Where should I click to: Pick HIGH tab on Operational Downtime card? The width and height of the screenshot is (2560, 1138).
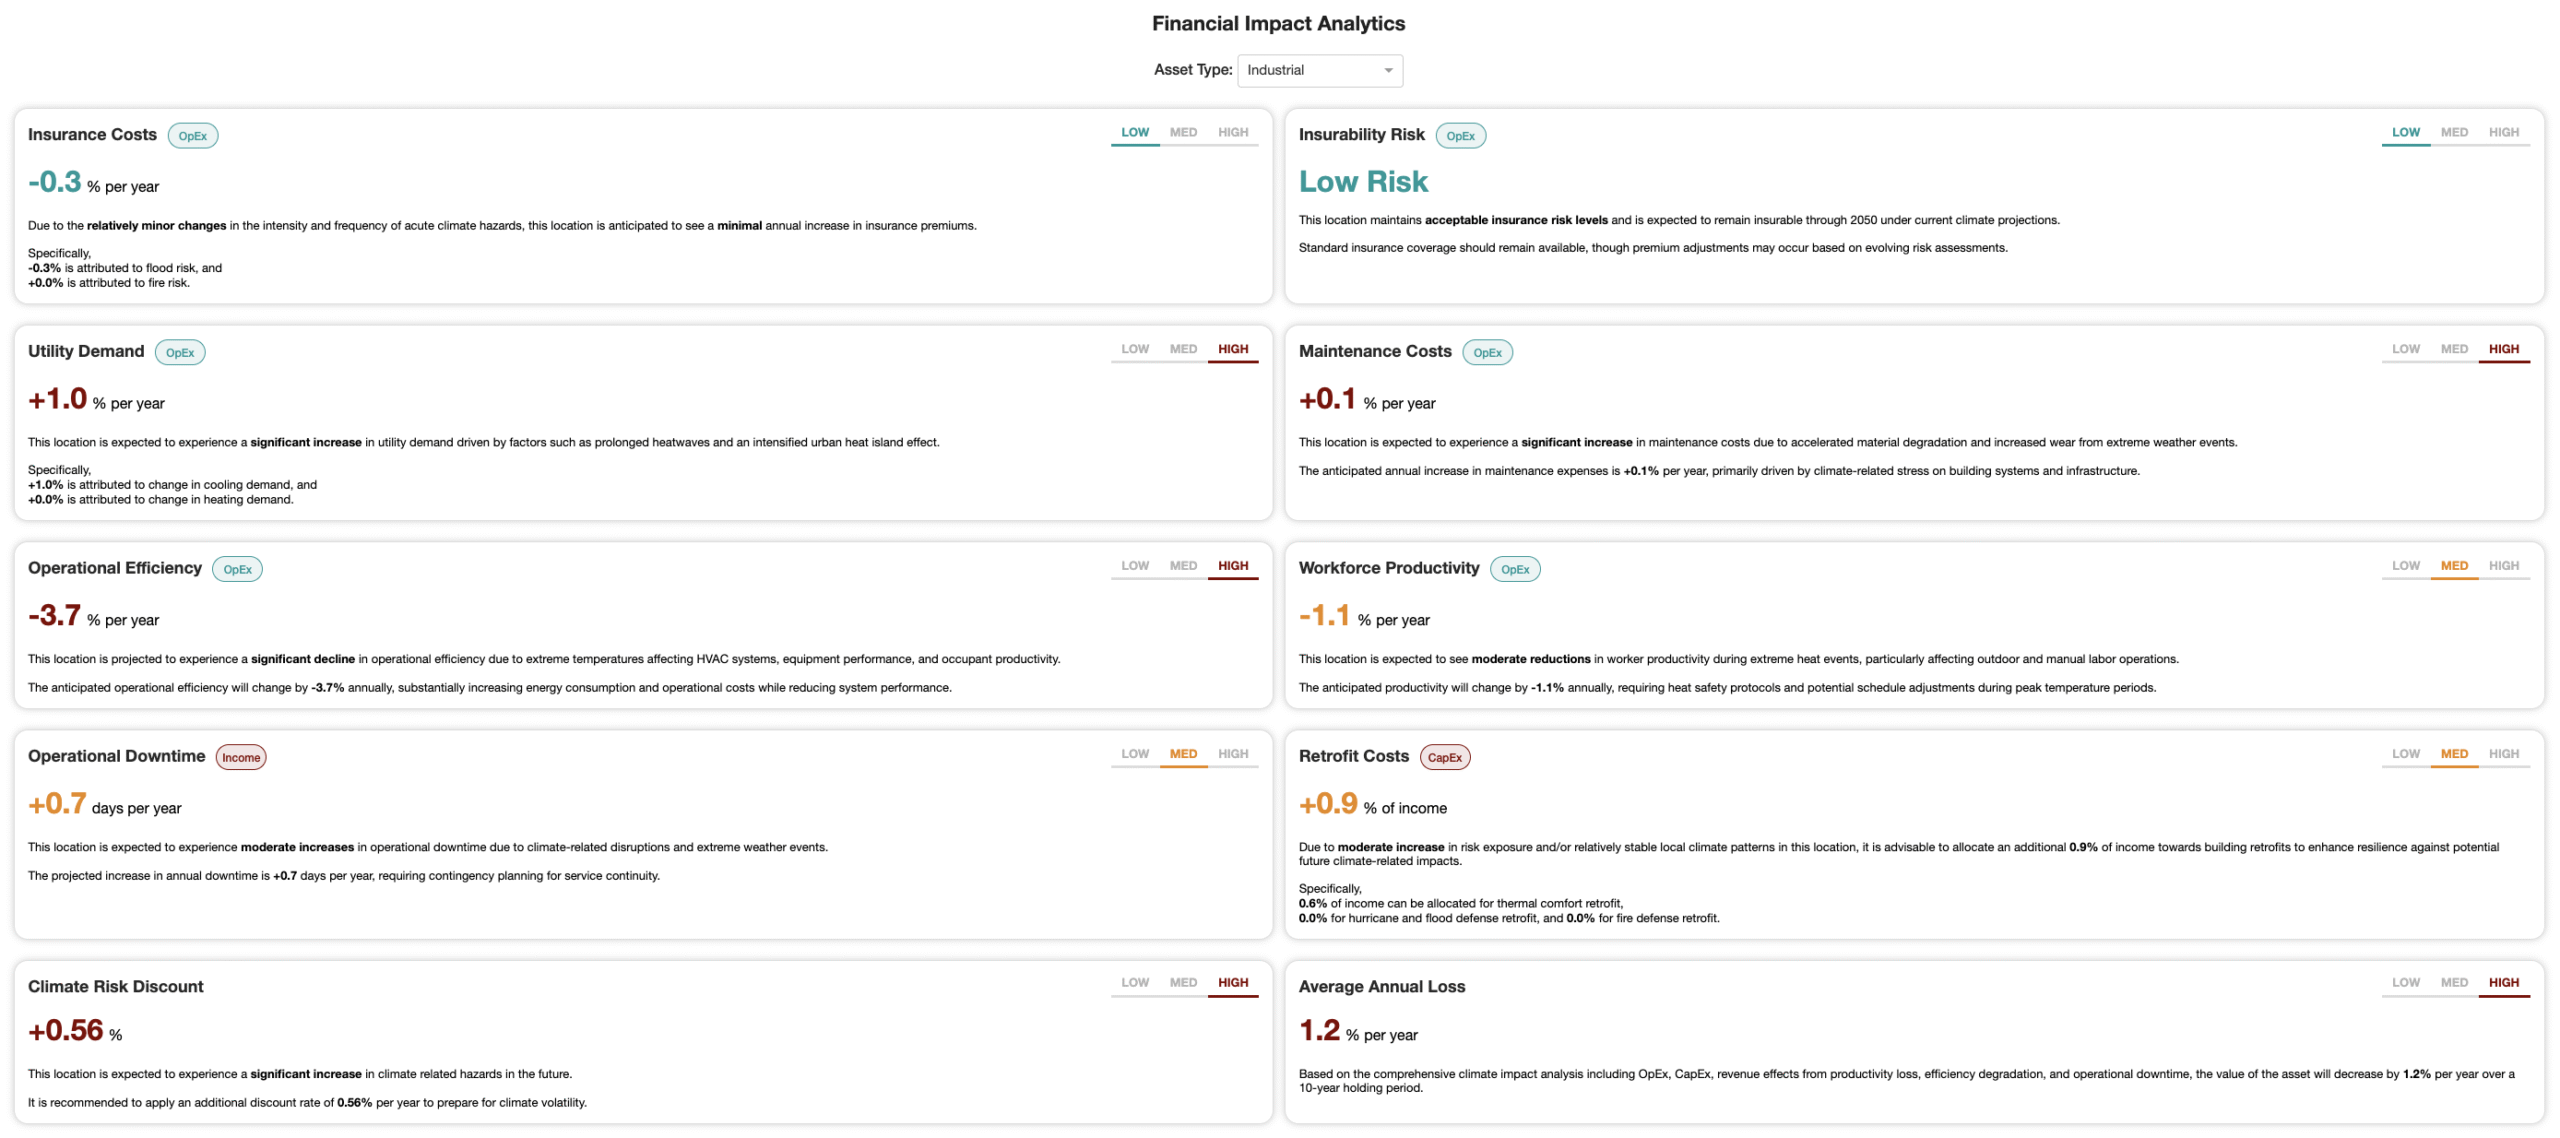pos(1233,754)
